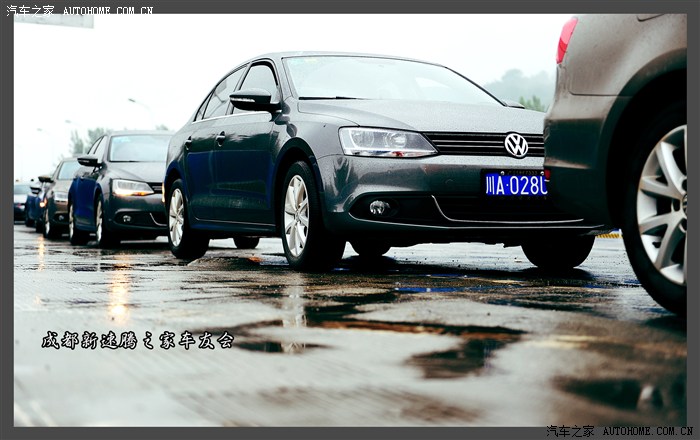Image resolution: width=700 pixels, height=440 pixels.
Task: Click the gray car's side mirror
Action: [x=253, y=100]
